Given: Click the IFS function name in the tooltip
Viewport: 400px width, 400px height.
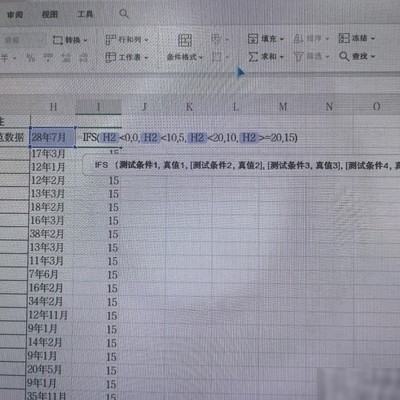Looking at the screenshot, I should click(x=101, y=165).
